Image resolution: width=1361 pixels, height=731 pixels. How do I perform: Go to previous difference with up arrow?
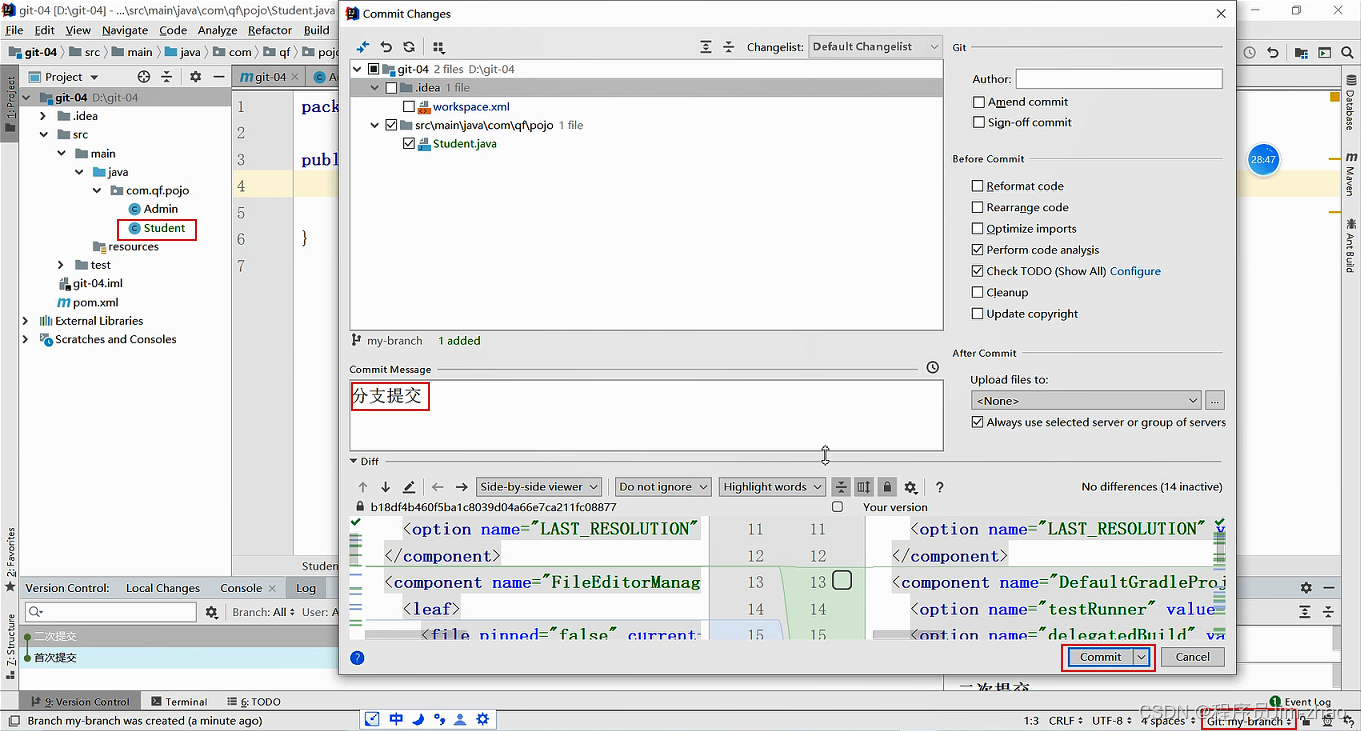(x=363, y=487)
